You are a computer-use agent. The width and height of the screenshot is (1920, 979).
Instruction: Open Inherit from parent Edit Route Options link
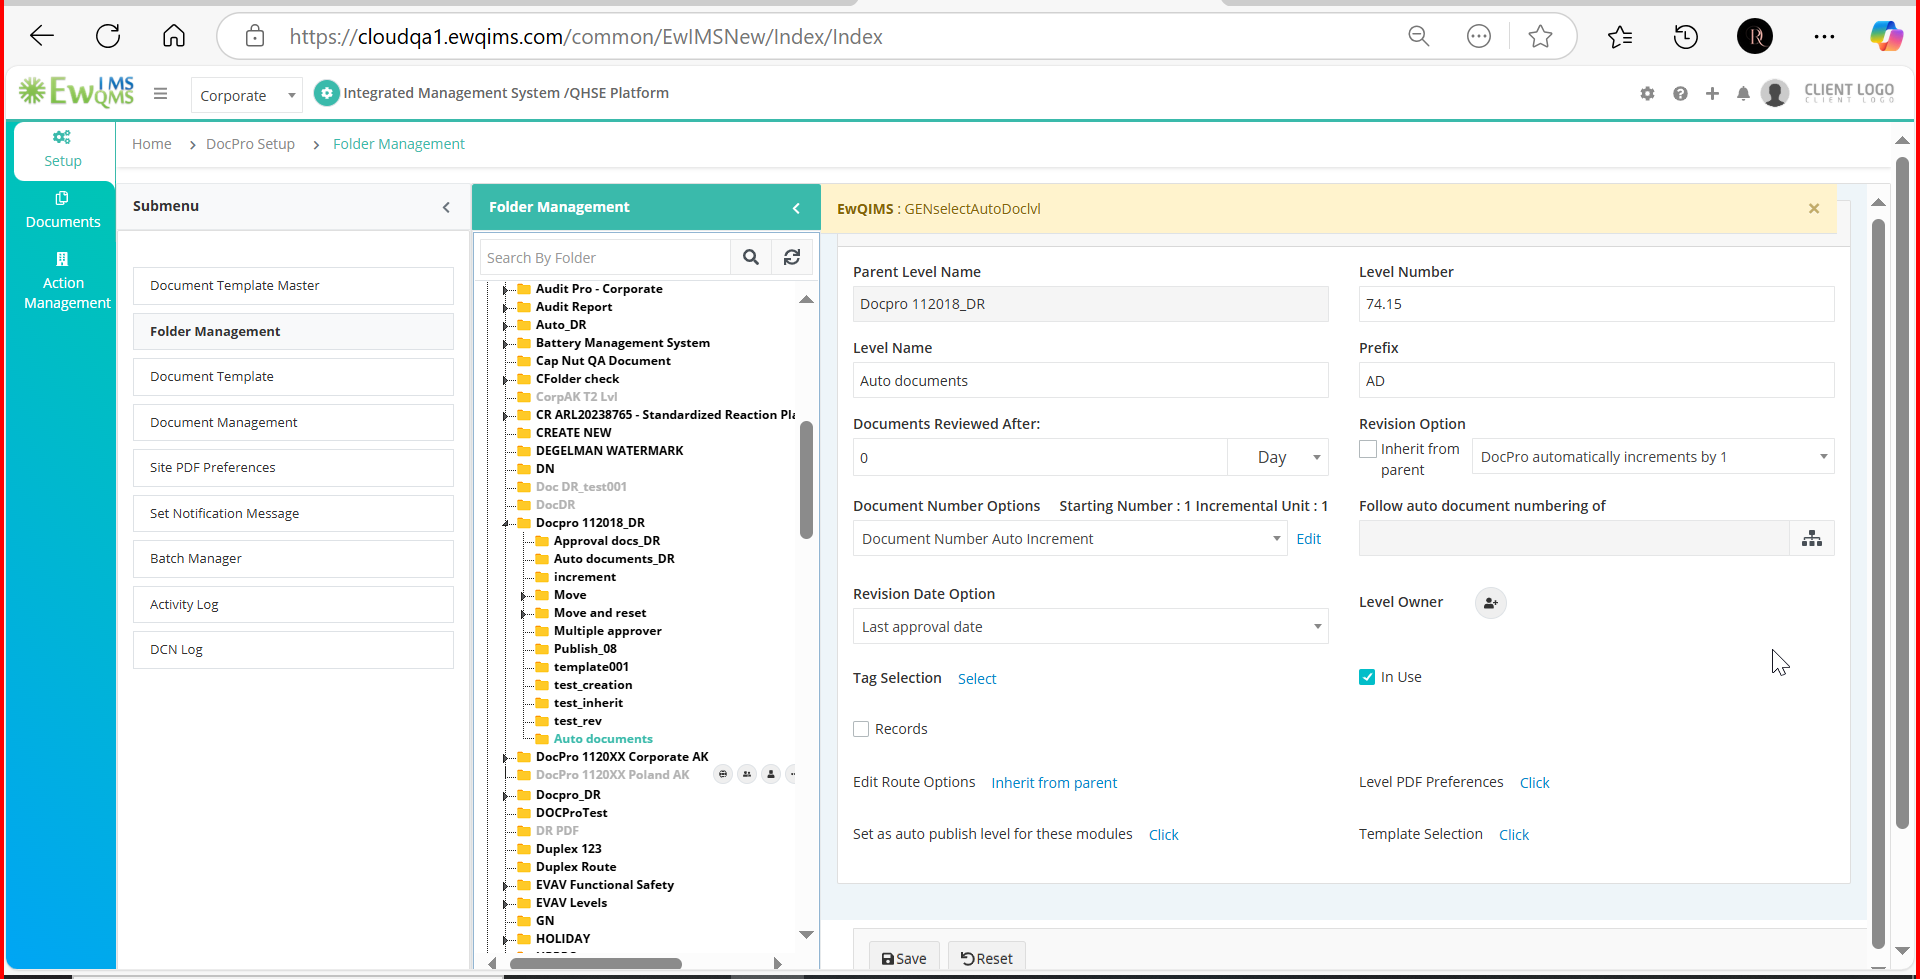click(x=1054, y=783)
